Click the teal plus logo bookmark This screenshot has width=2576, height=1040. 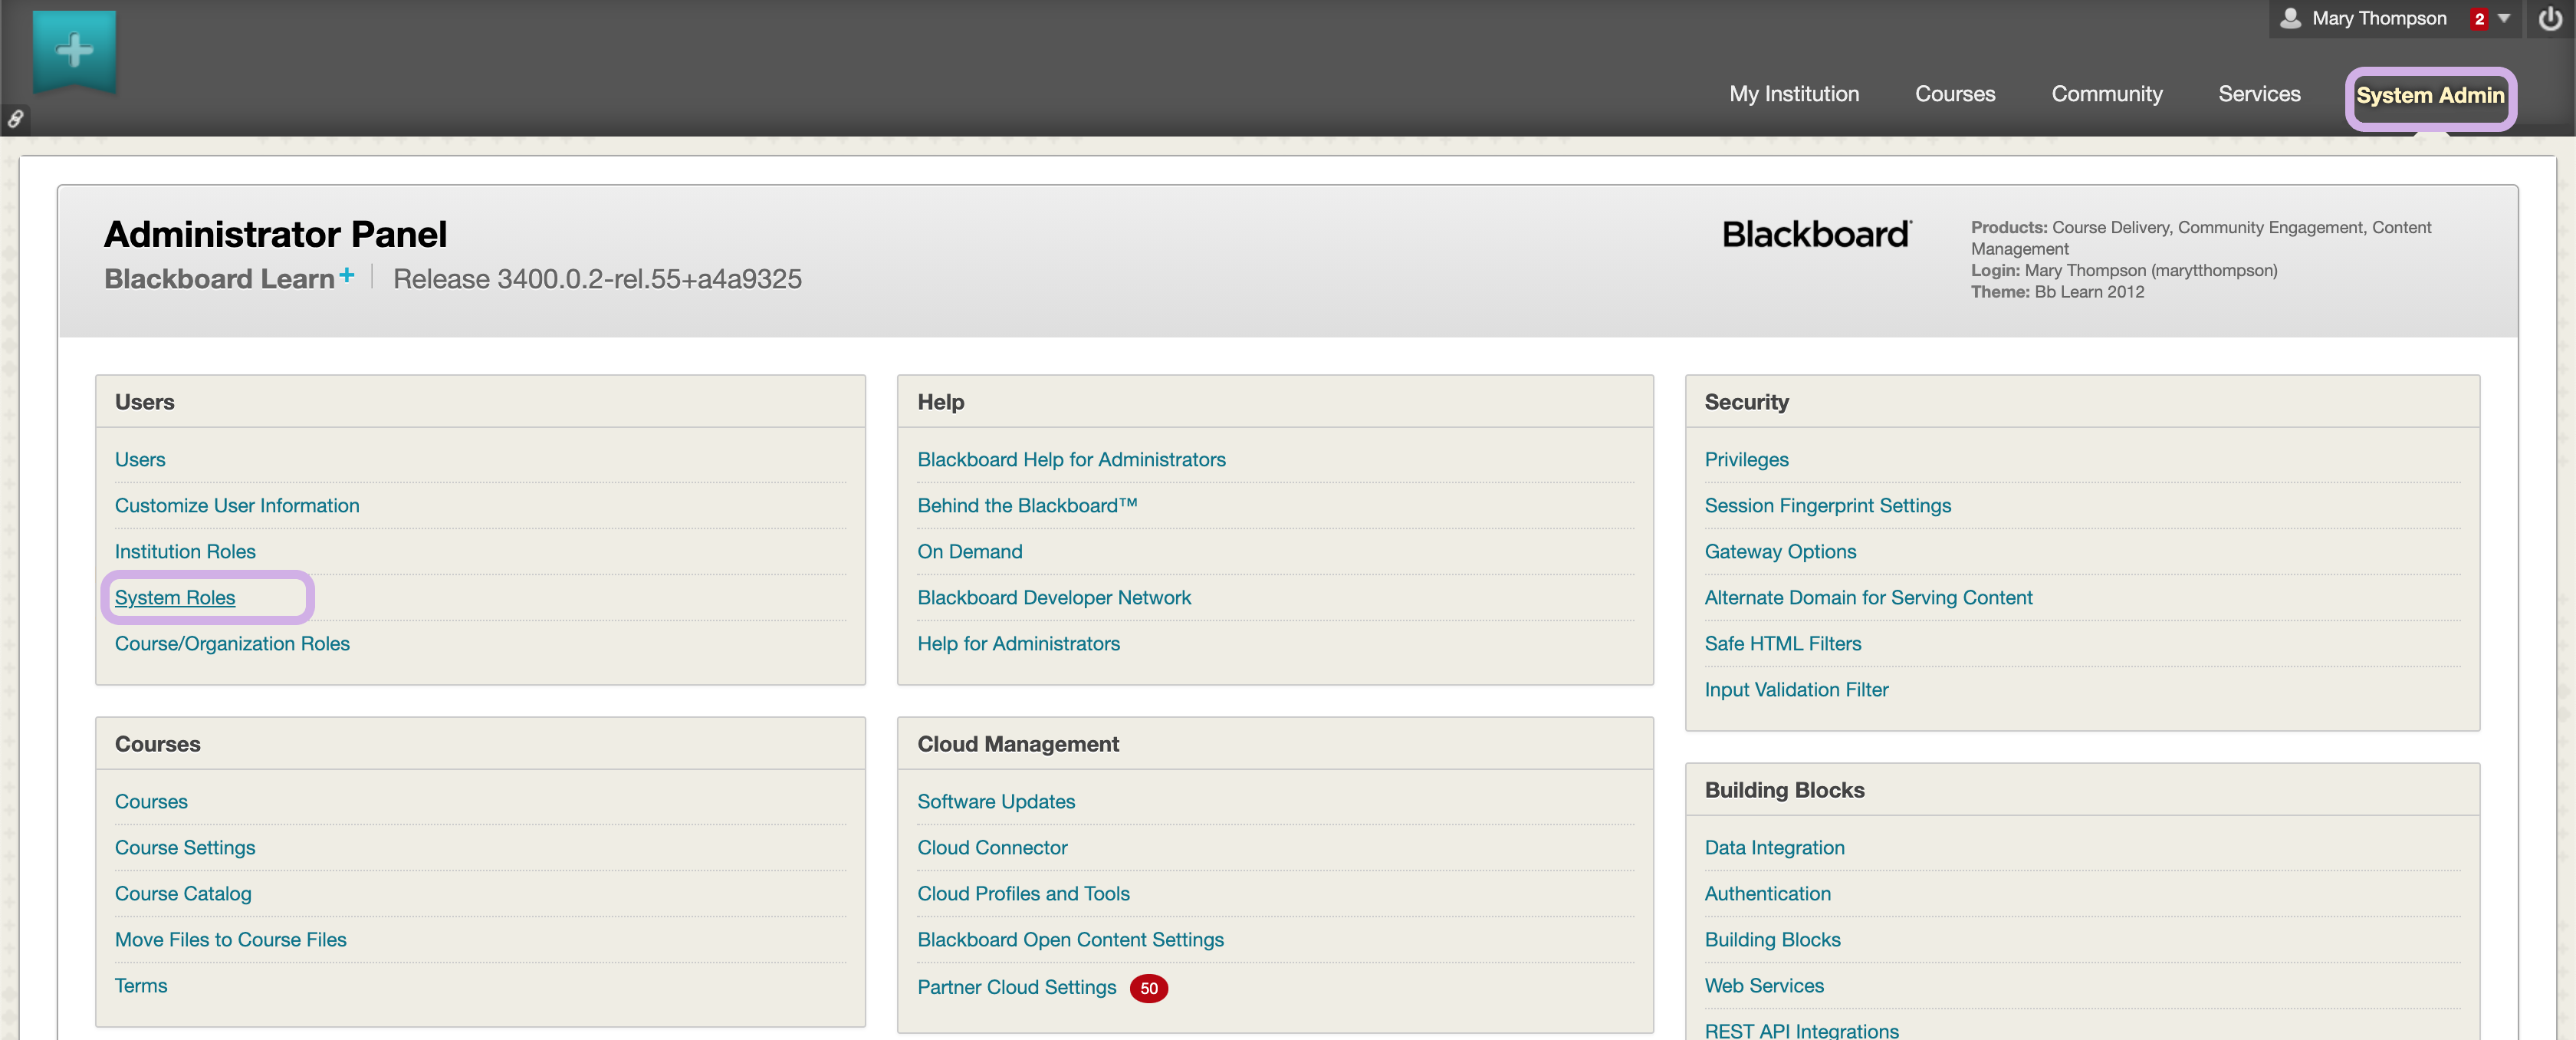[74, 50]
